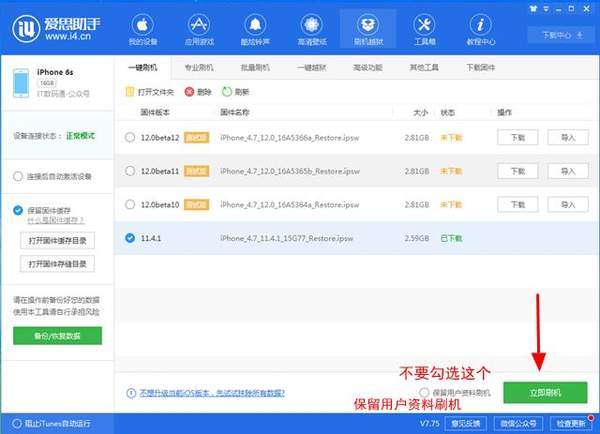Click 检查更新 in the status bar
Viewport: 600px width, 434px height.
coord(571,424)
